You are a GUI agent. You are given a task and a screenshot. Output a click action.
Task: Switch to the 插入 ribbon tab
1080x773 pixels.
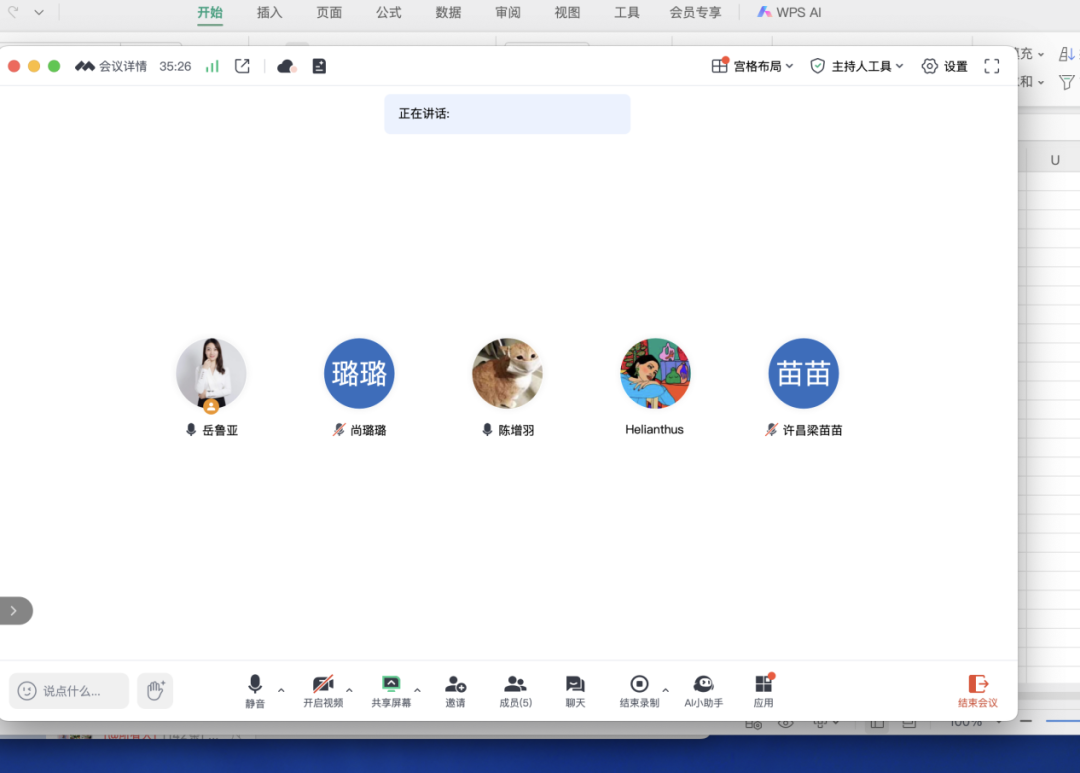[x=269, y=13]
